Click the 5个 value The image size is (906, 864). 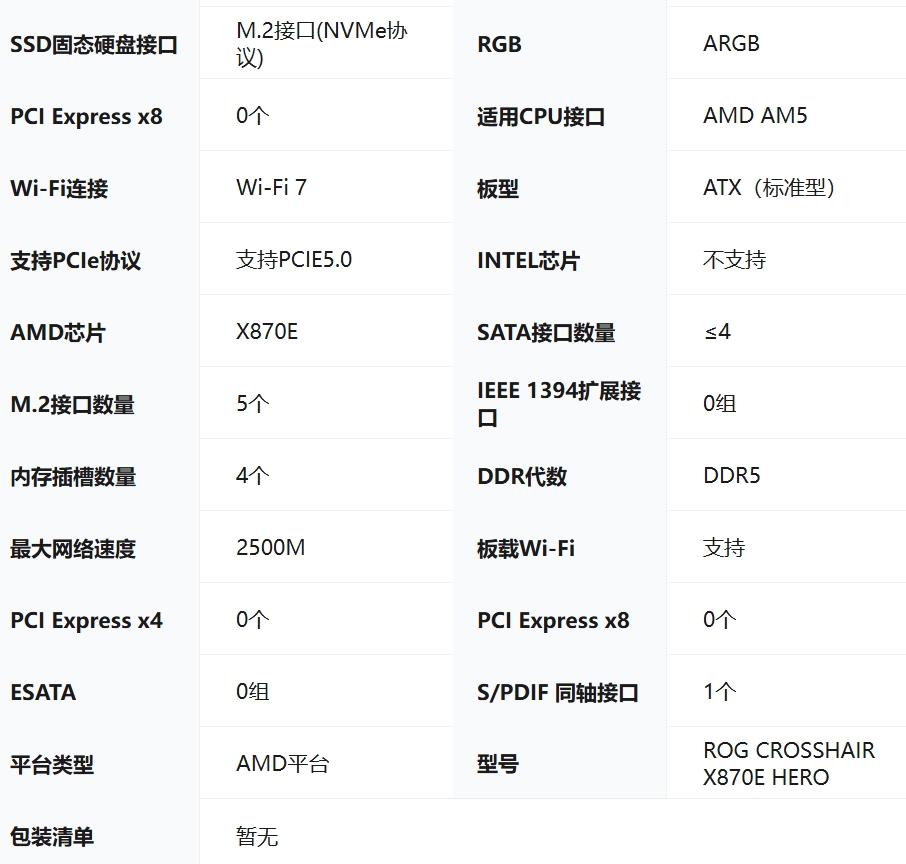click(253, 403)
